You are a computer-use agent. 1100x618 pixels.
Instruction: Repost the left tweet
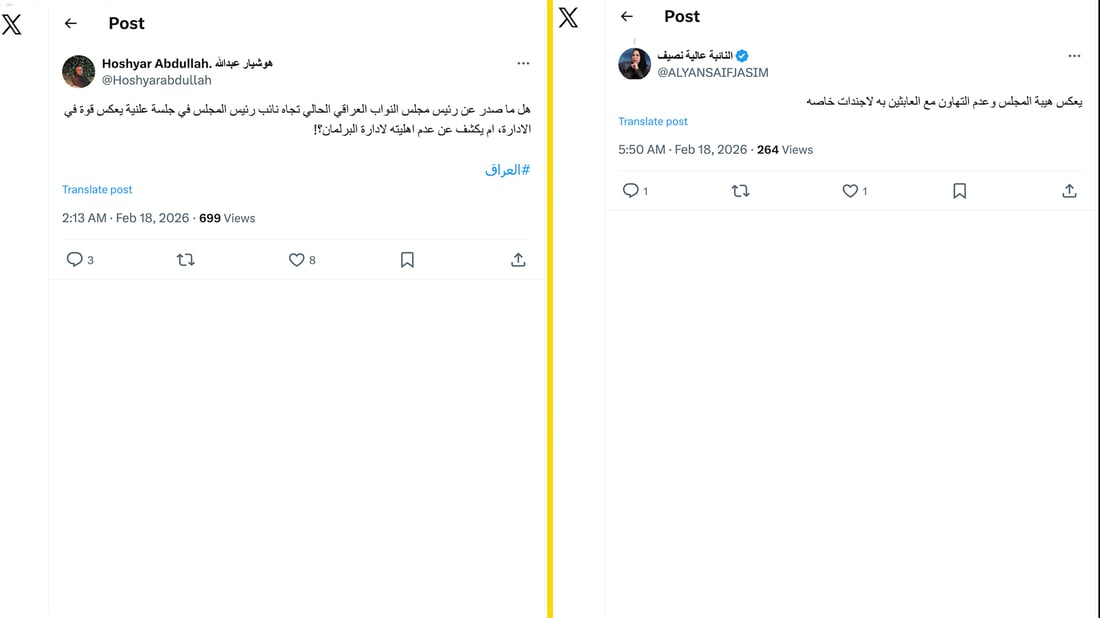pos(186,259)
